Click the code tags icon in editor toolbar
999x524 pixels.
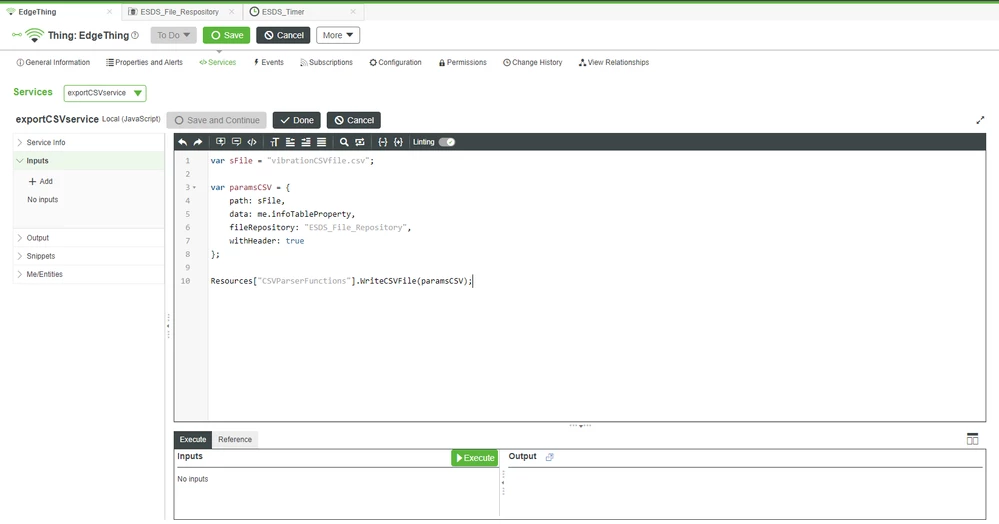pyautogui.click(x=252, y=142)
